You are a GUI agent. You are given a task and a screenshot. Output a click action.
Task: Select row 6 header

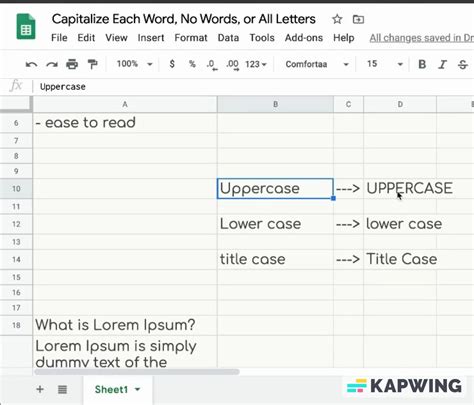[16, 123]
